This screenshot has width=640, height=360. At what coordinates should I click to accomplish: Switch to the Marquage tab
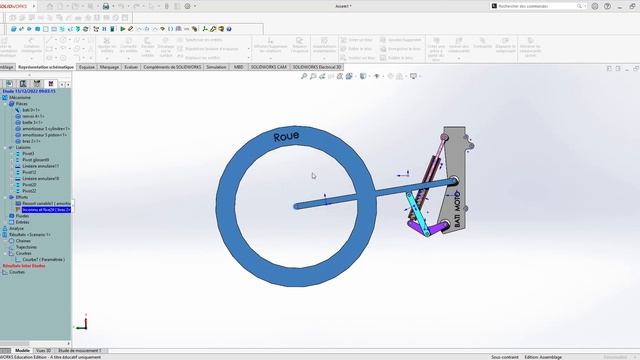109,67
